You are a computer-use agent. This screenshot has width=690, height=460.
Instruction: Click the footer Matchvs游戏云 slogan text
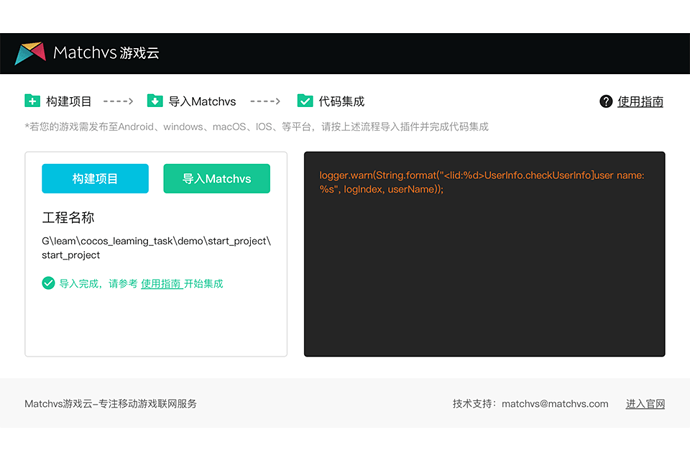(110, 404)
